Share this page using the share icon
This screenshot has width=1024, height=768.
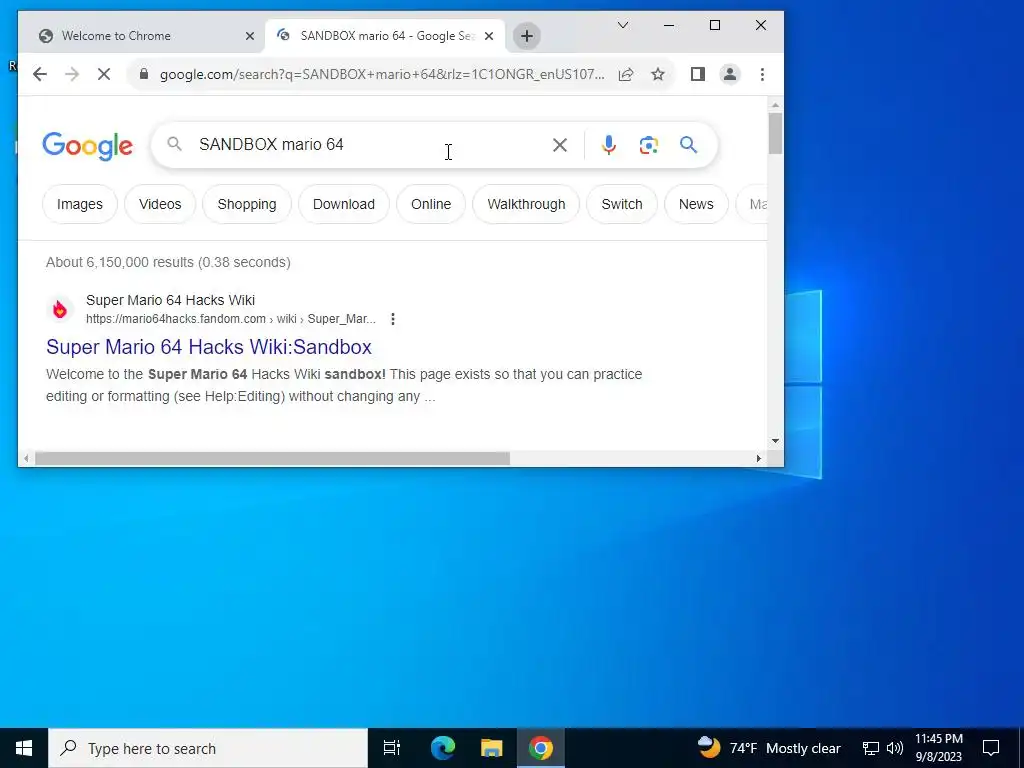coord(626,74)
